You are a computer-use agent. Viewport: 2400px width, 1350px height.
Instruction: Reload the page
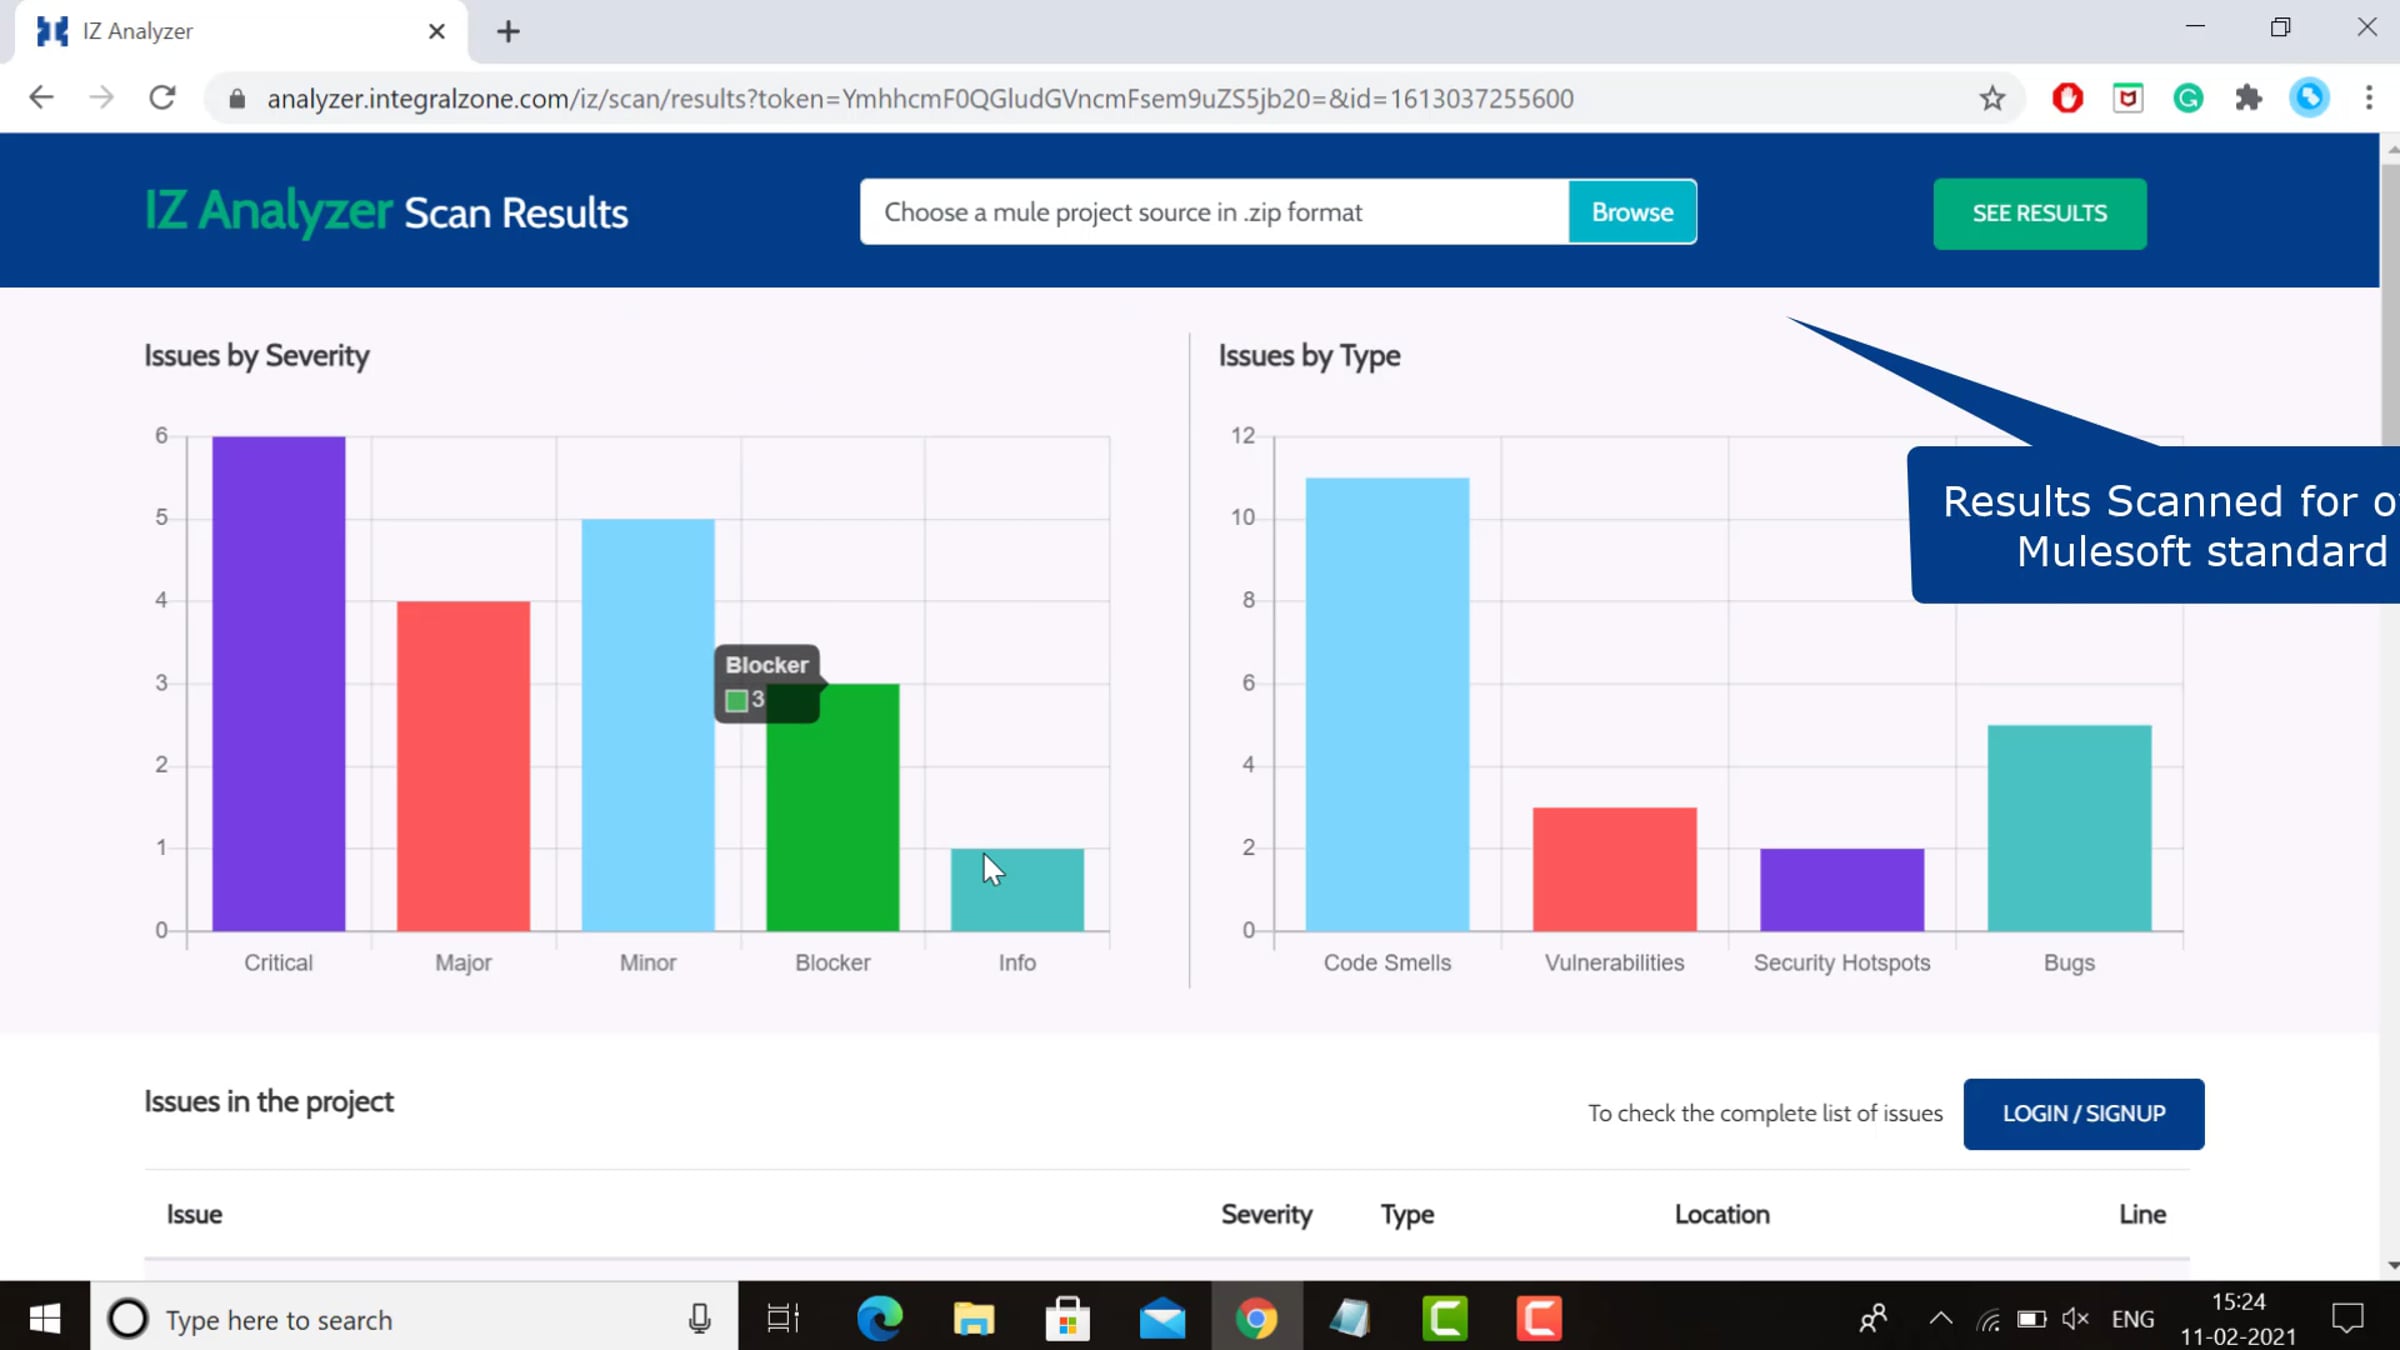click(x=162, y=98)
